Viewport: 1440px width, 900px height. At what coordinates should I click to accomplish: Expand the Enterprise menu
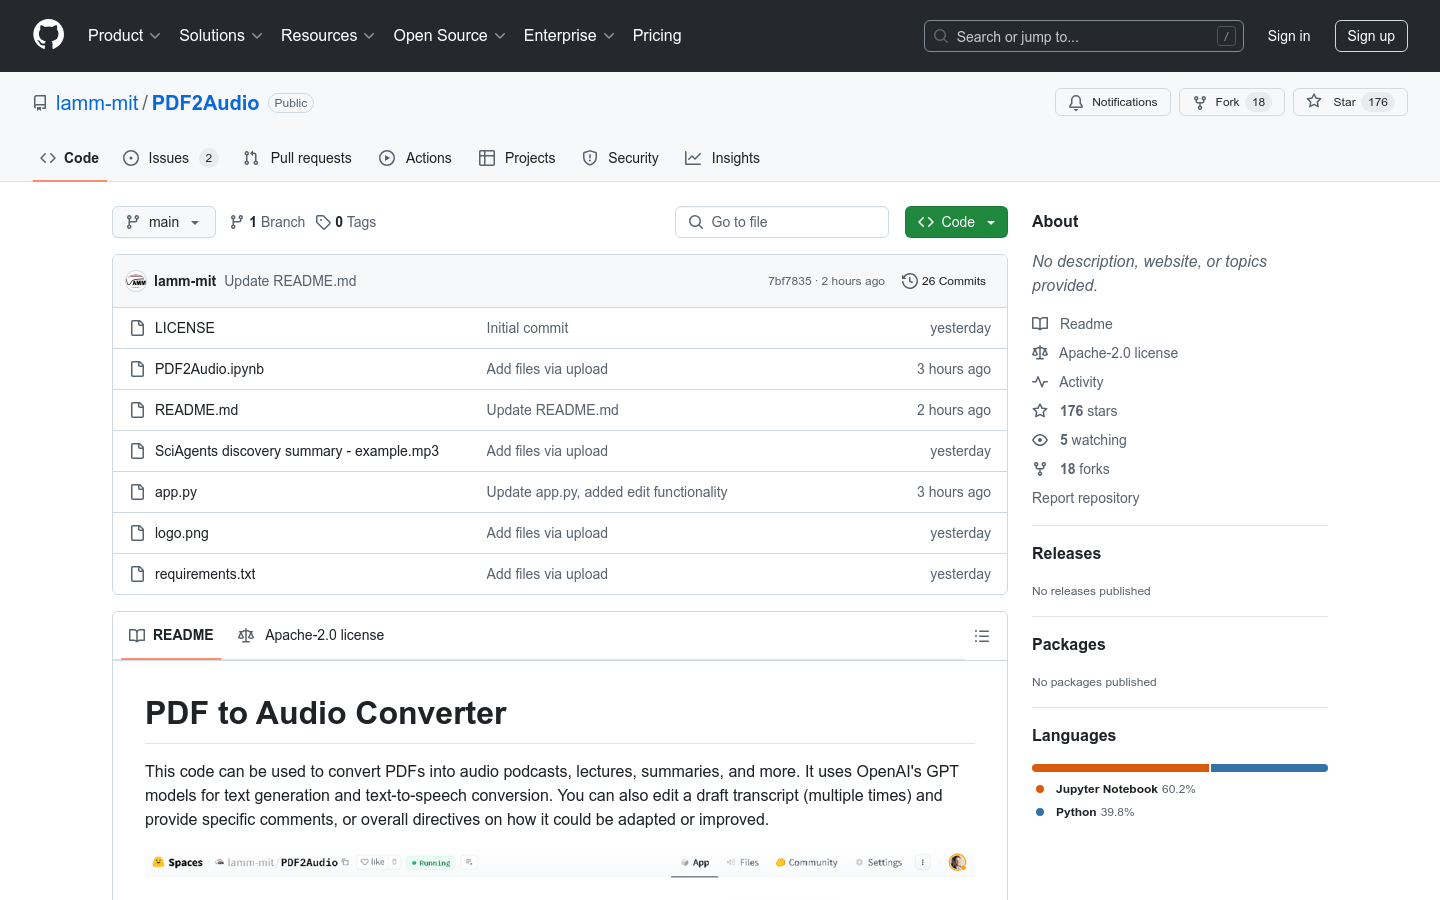[569, 35]
